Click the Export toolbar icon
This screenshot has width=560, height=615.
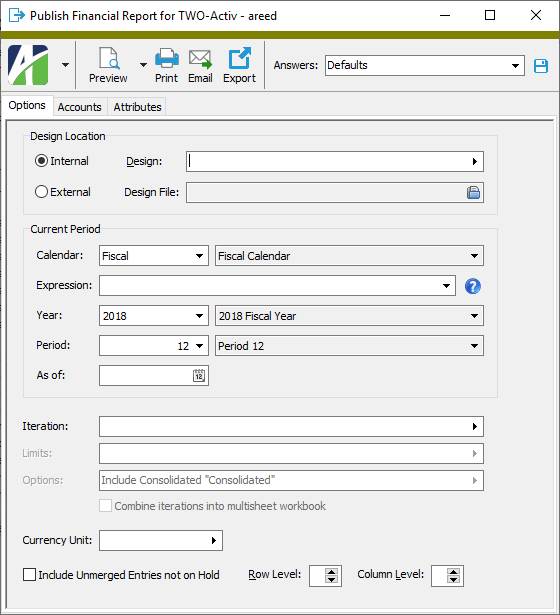pyautogui.click(x=239, y=58)
